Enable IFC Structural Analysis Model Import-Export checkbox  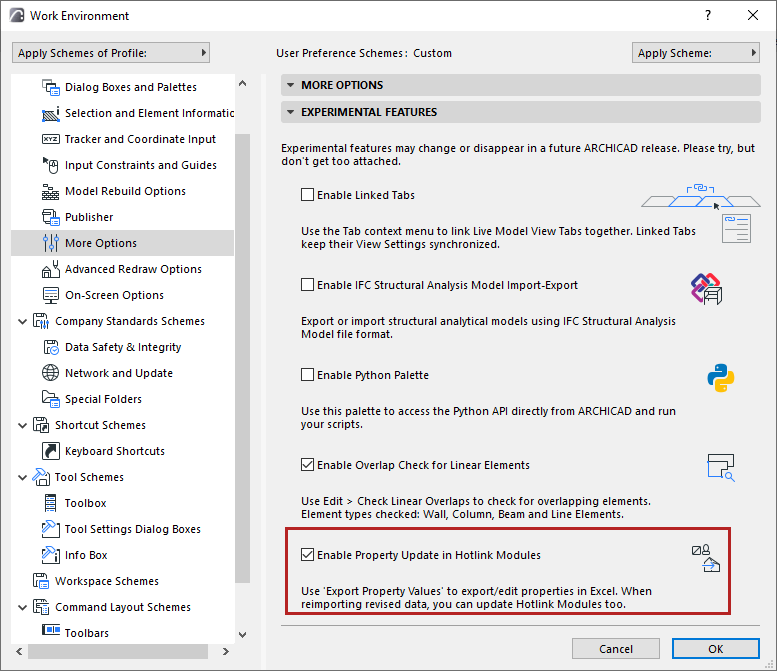point(307,285)
